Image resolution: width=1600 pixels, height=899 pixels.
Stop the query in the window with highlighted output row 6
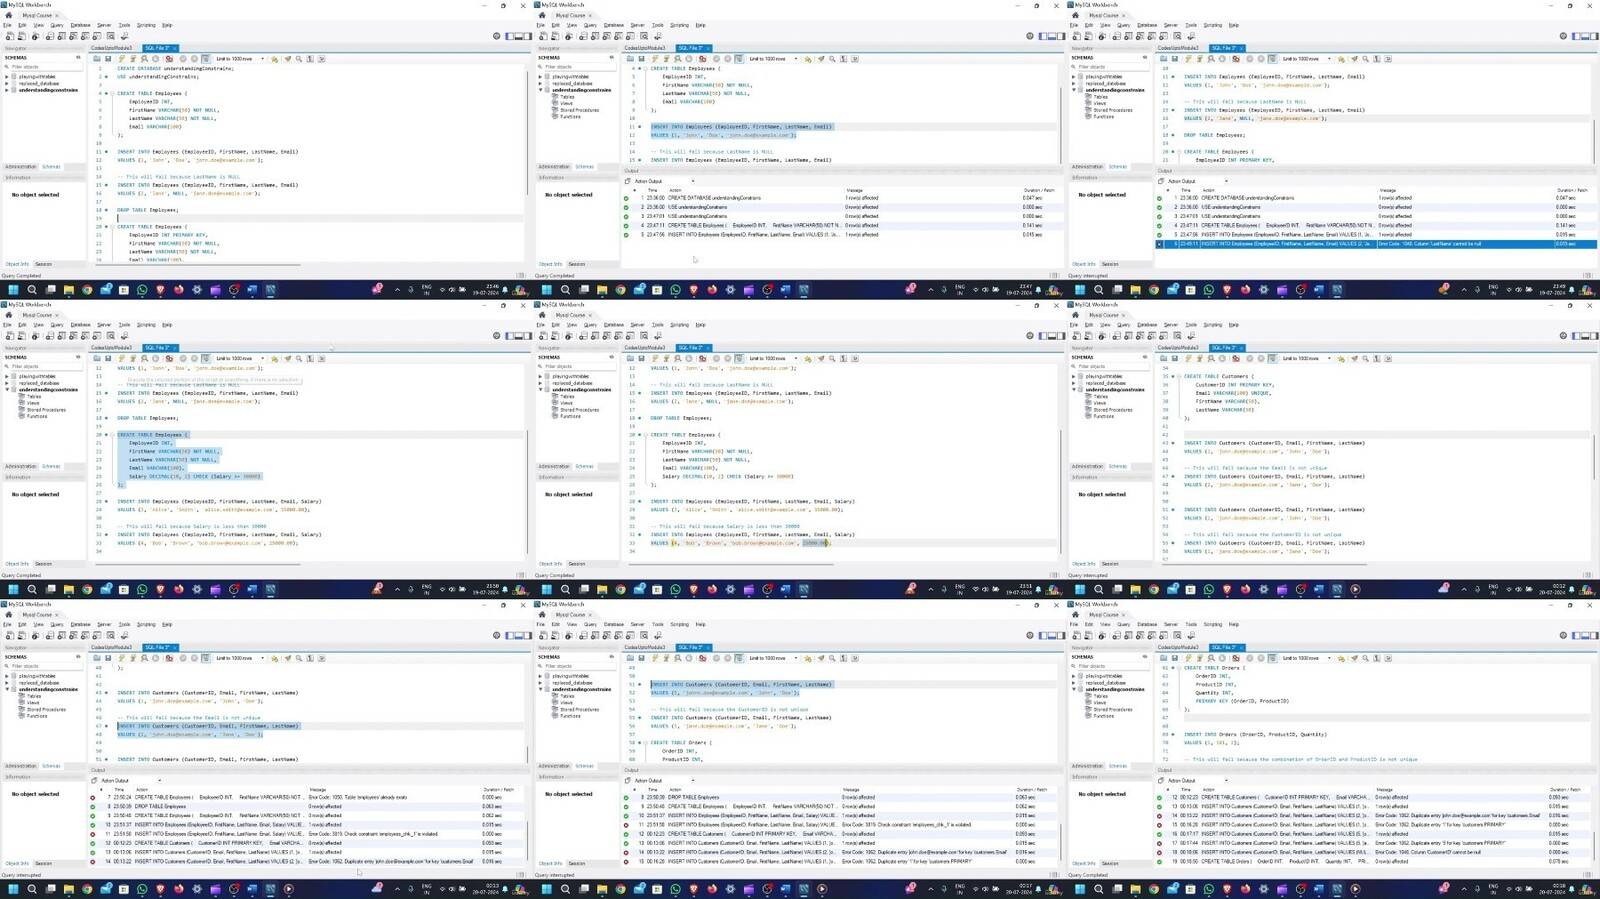[1221, 59]
